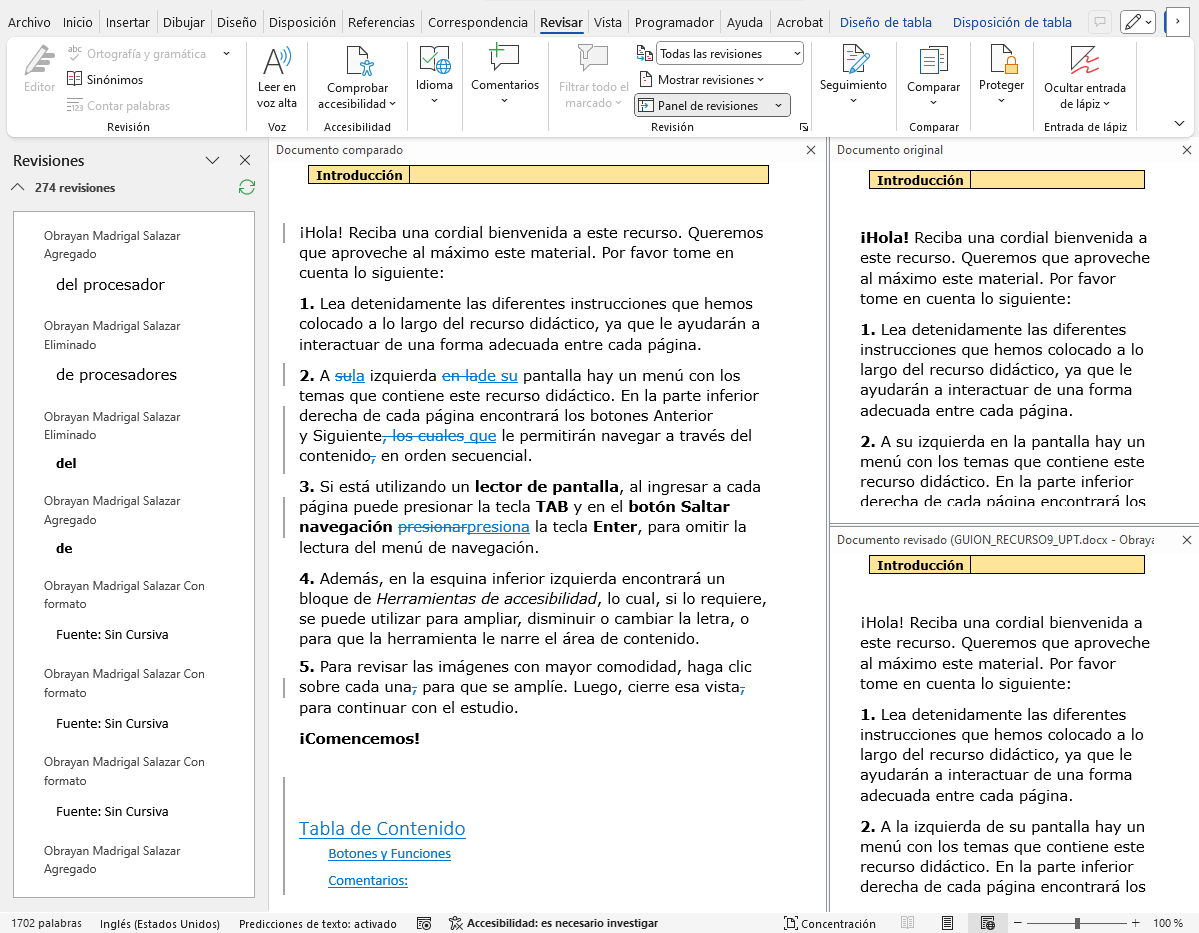Expand the Mostrar revisiones dropdown
Screen dimensions: 1199x933
710,80
